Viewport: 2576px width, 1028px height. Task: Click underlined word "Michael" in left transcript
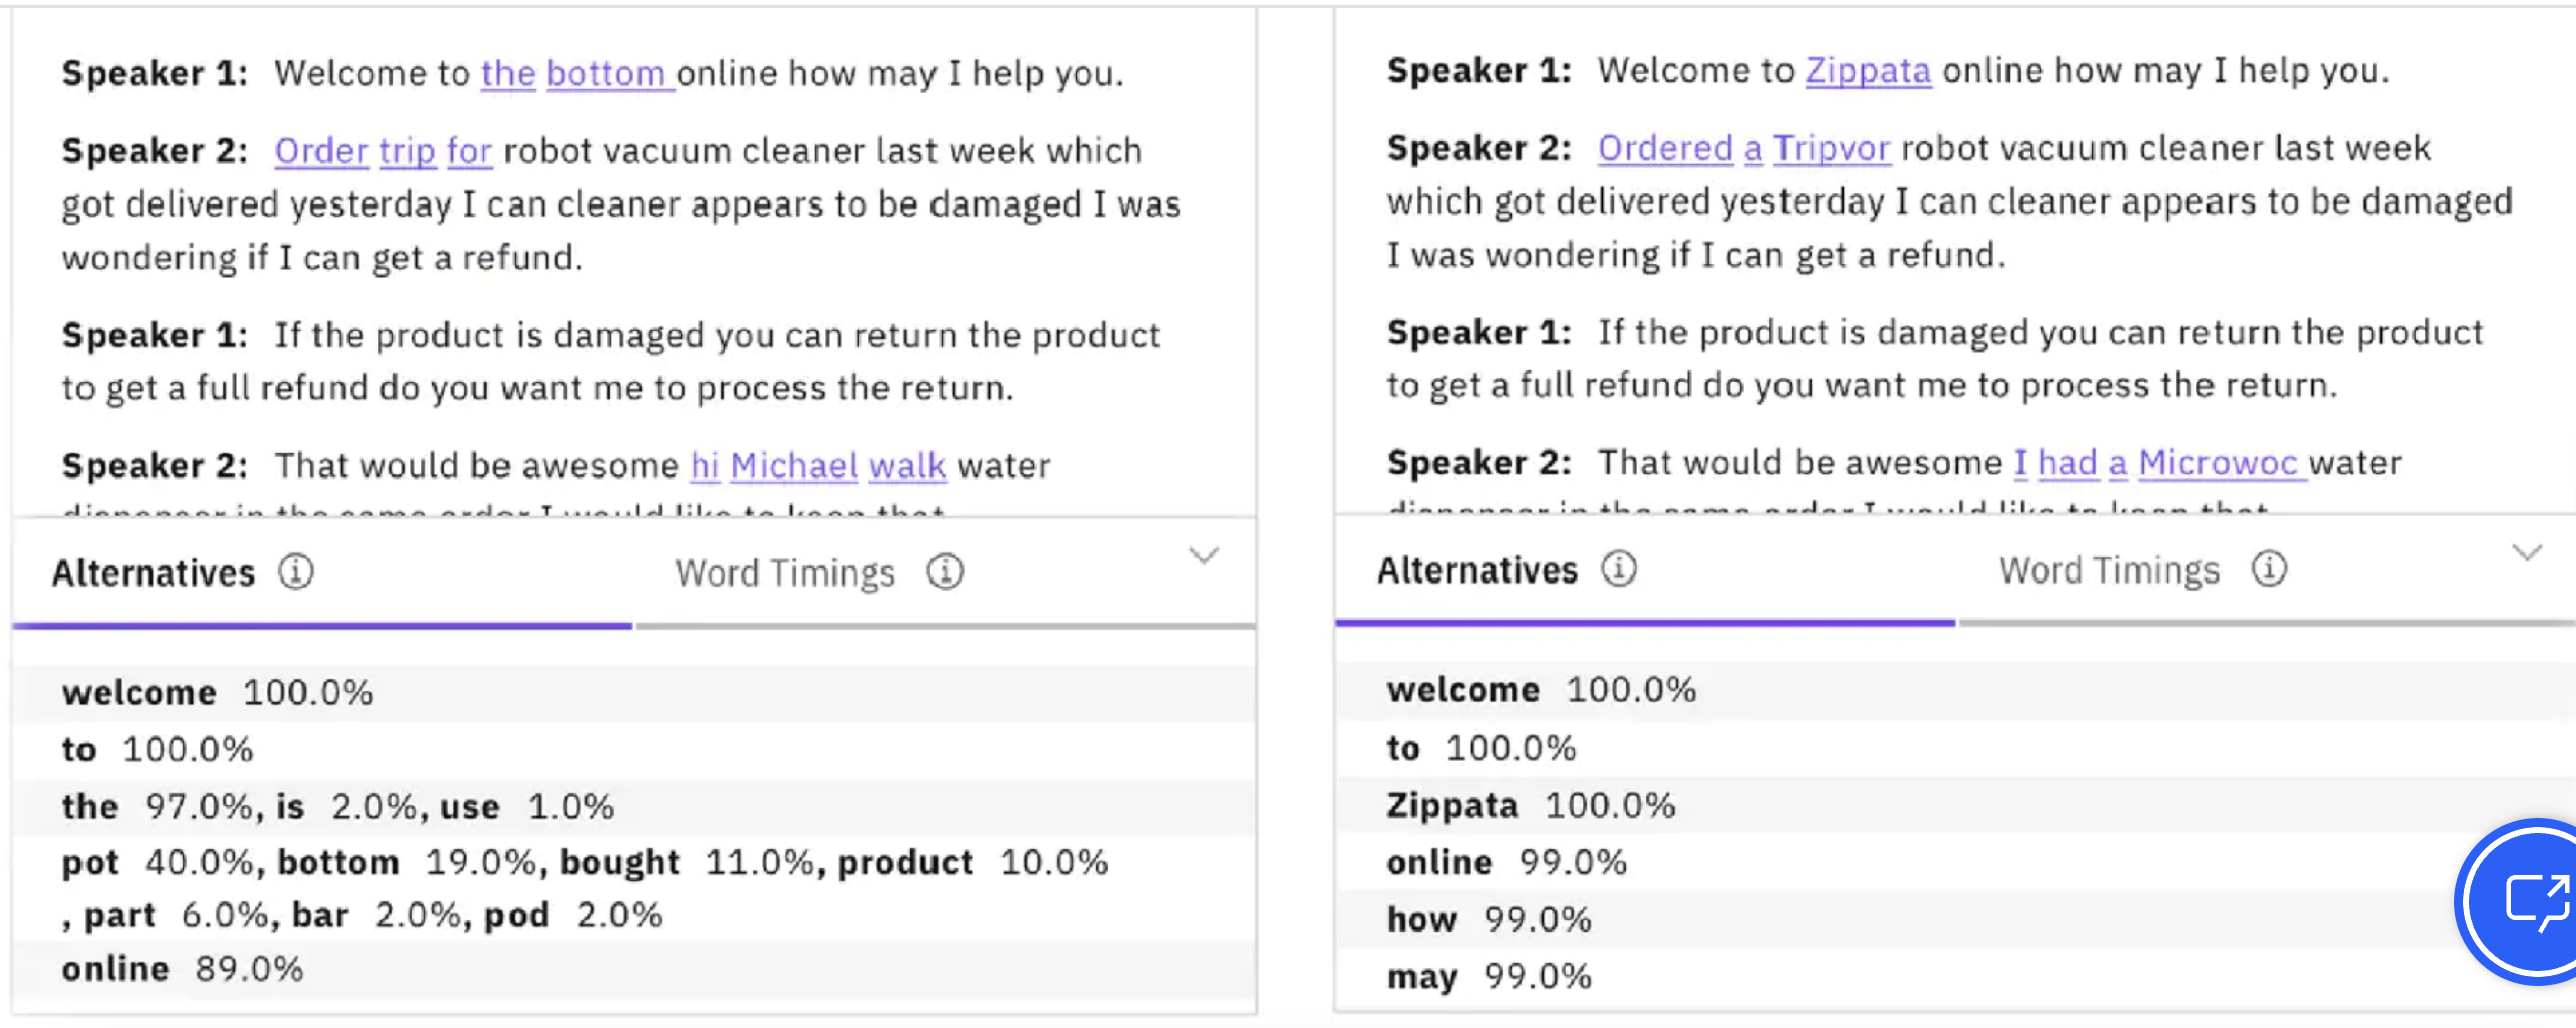pos(794,465)
